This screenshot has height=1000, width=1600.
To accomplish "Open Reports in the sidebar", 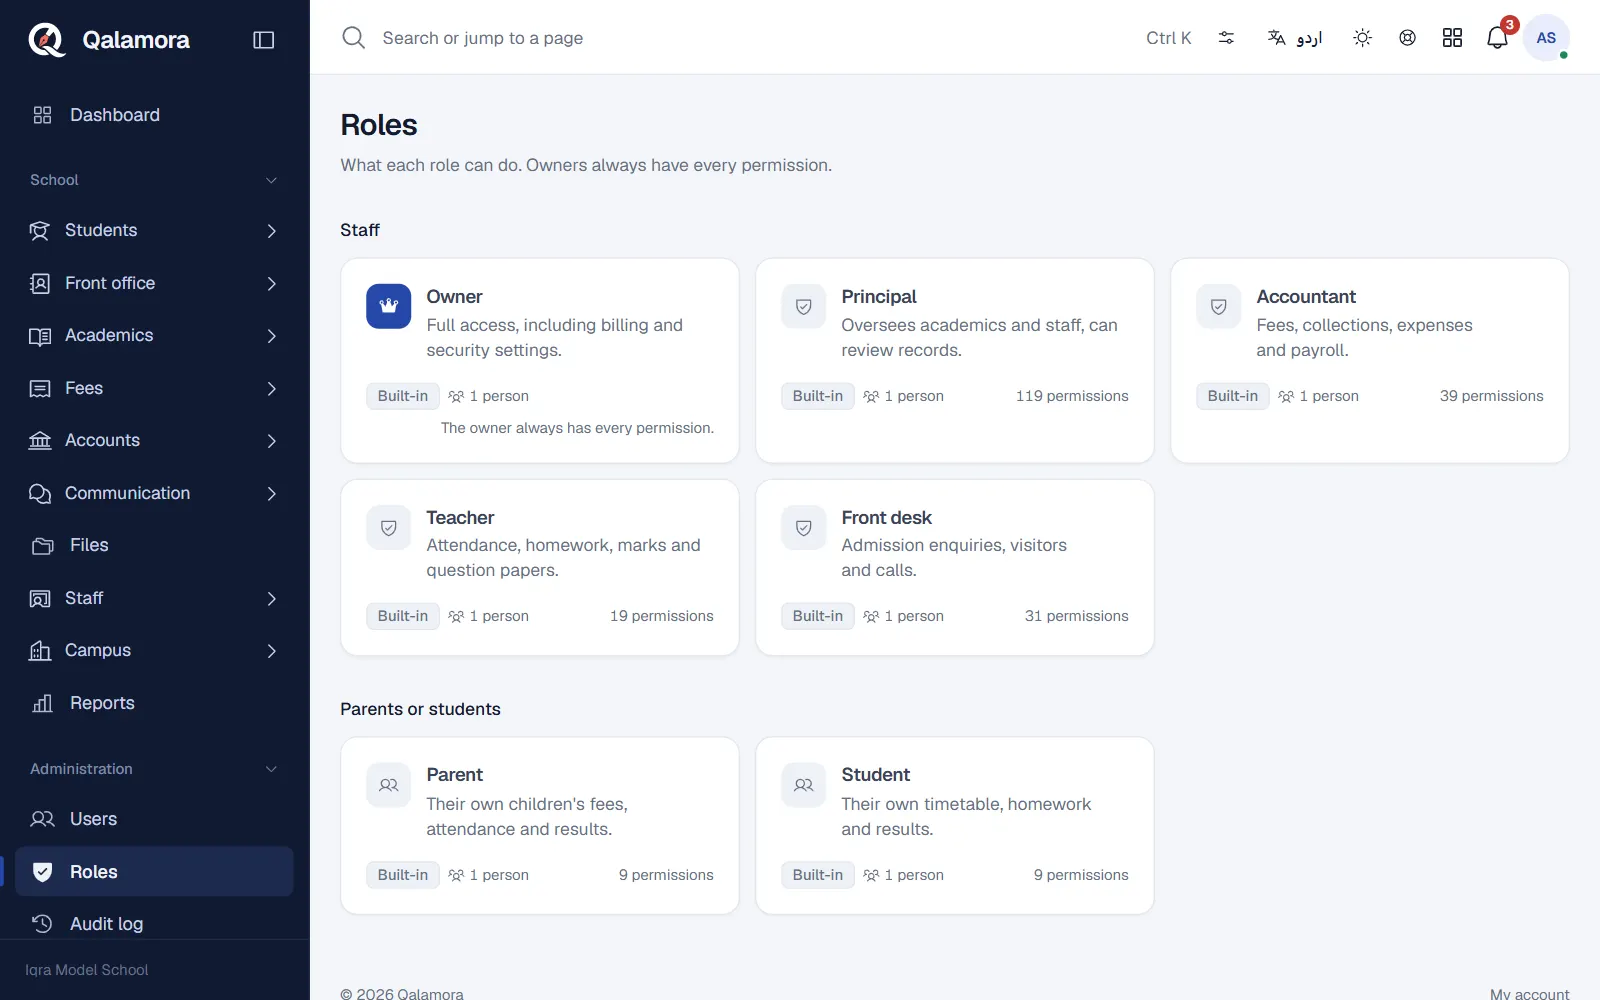I will [x=154, y=703].
